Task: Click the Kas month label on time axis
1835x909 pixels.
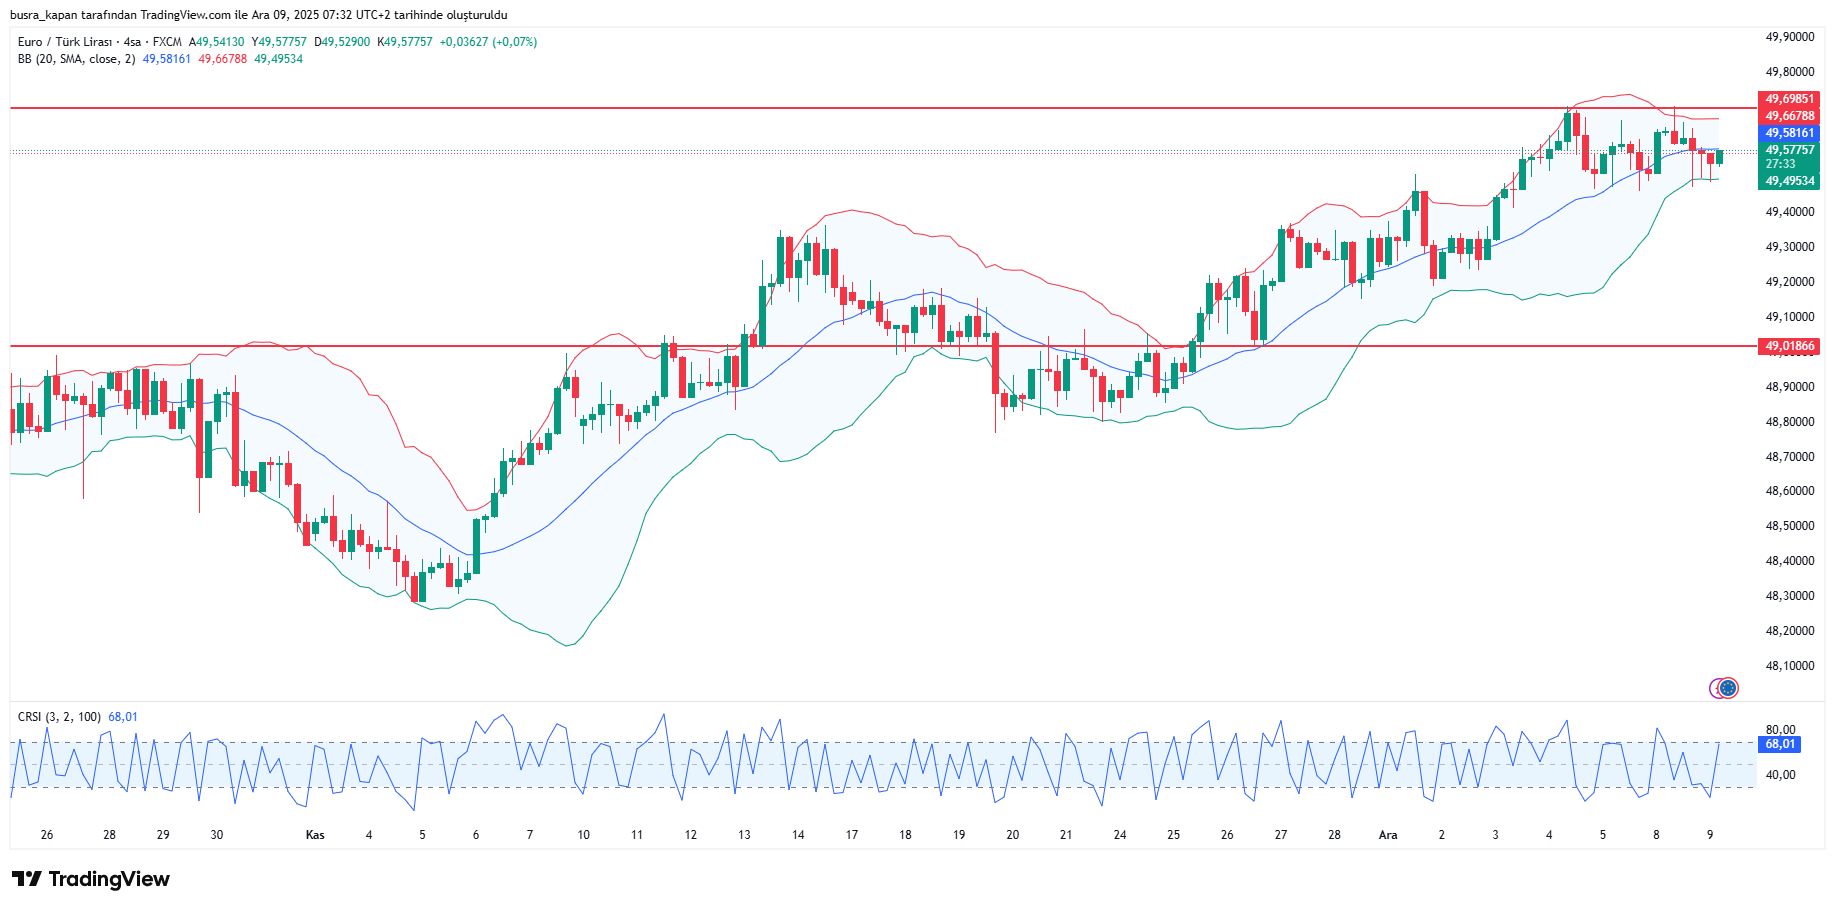Action: [x=315, y=835]
